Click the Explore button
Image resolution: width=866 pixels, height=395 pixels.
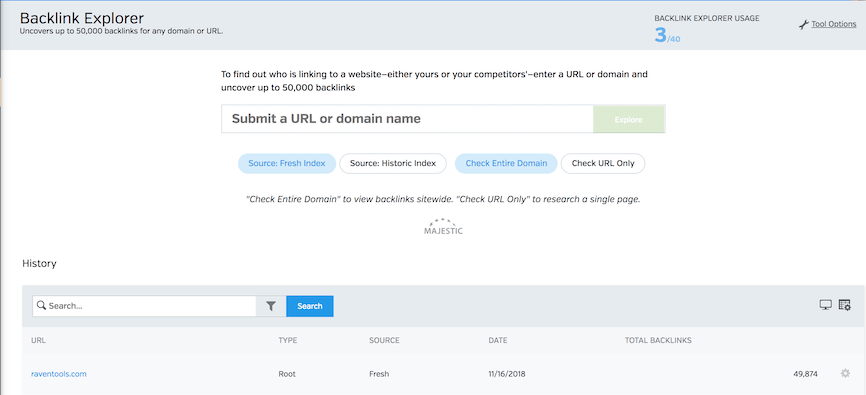(x=629, y=119)
